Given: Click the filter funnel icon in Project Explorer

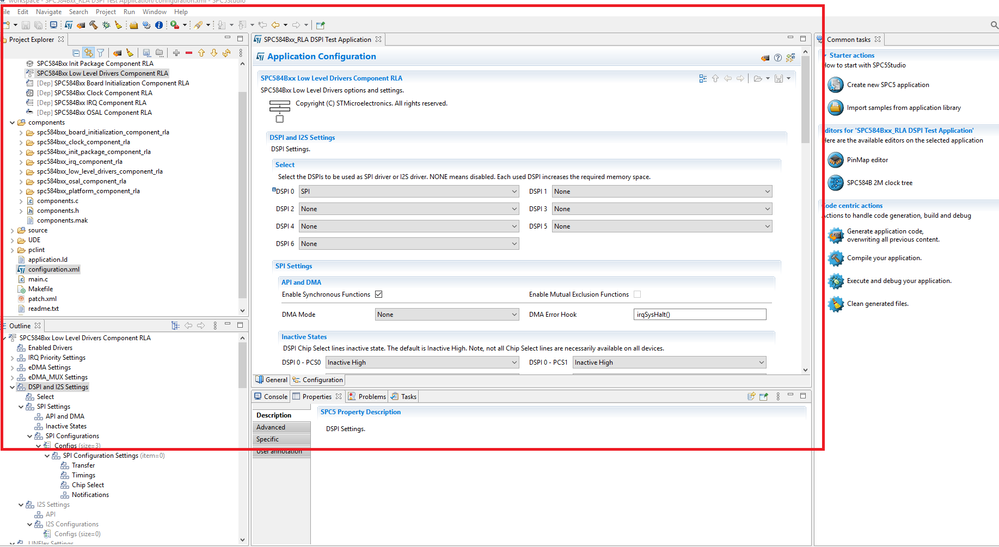Looking at the screenshot, I should pos(100,53).
